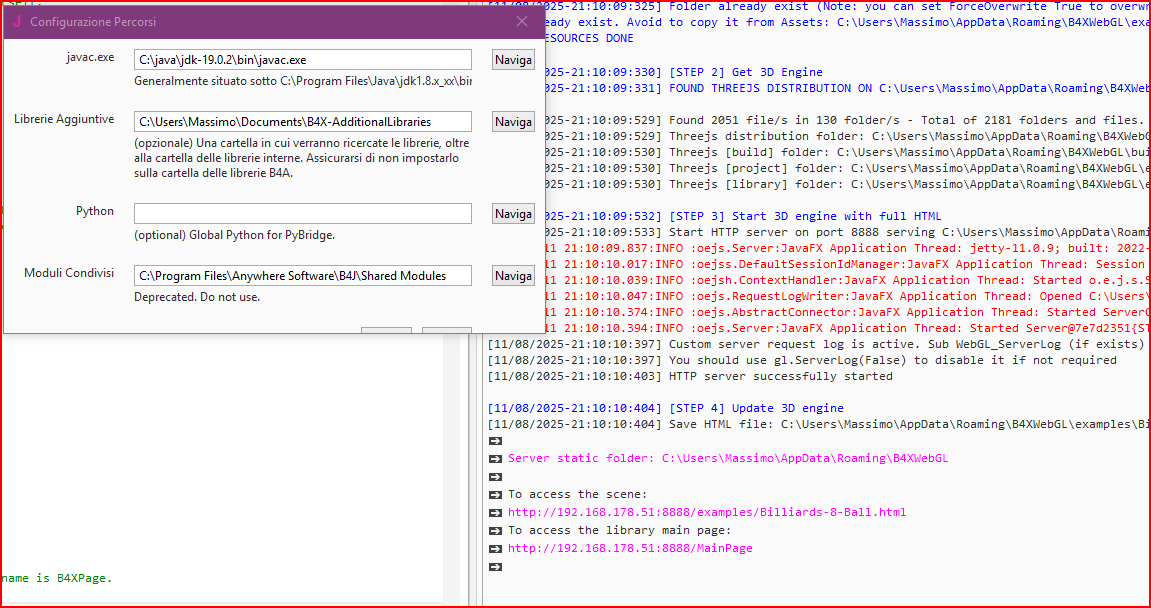Click the 'Deprecated. Do not use.' note
This screenshot has width=1151, height=608.
(197, 297)
